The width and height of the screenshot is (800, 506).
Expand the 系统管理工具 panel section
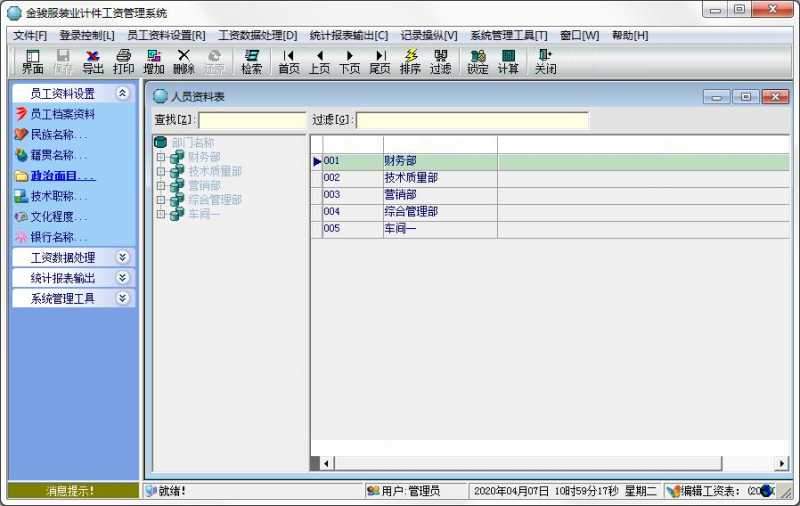122,298
